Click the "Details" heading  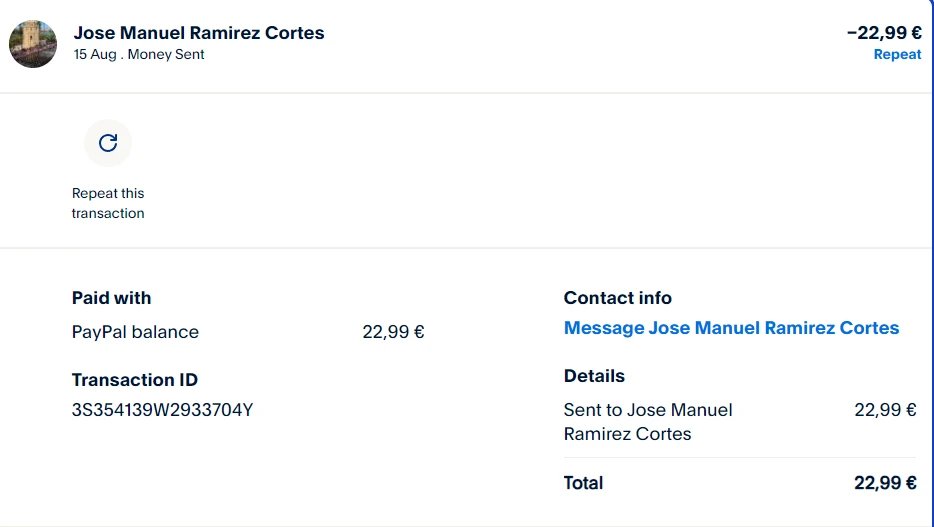(594, 376)
